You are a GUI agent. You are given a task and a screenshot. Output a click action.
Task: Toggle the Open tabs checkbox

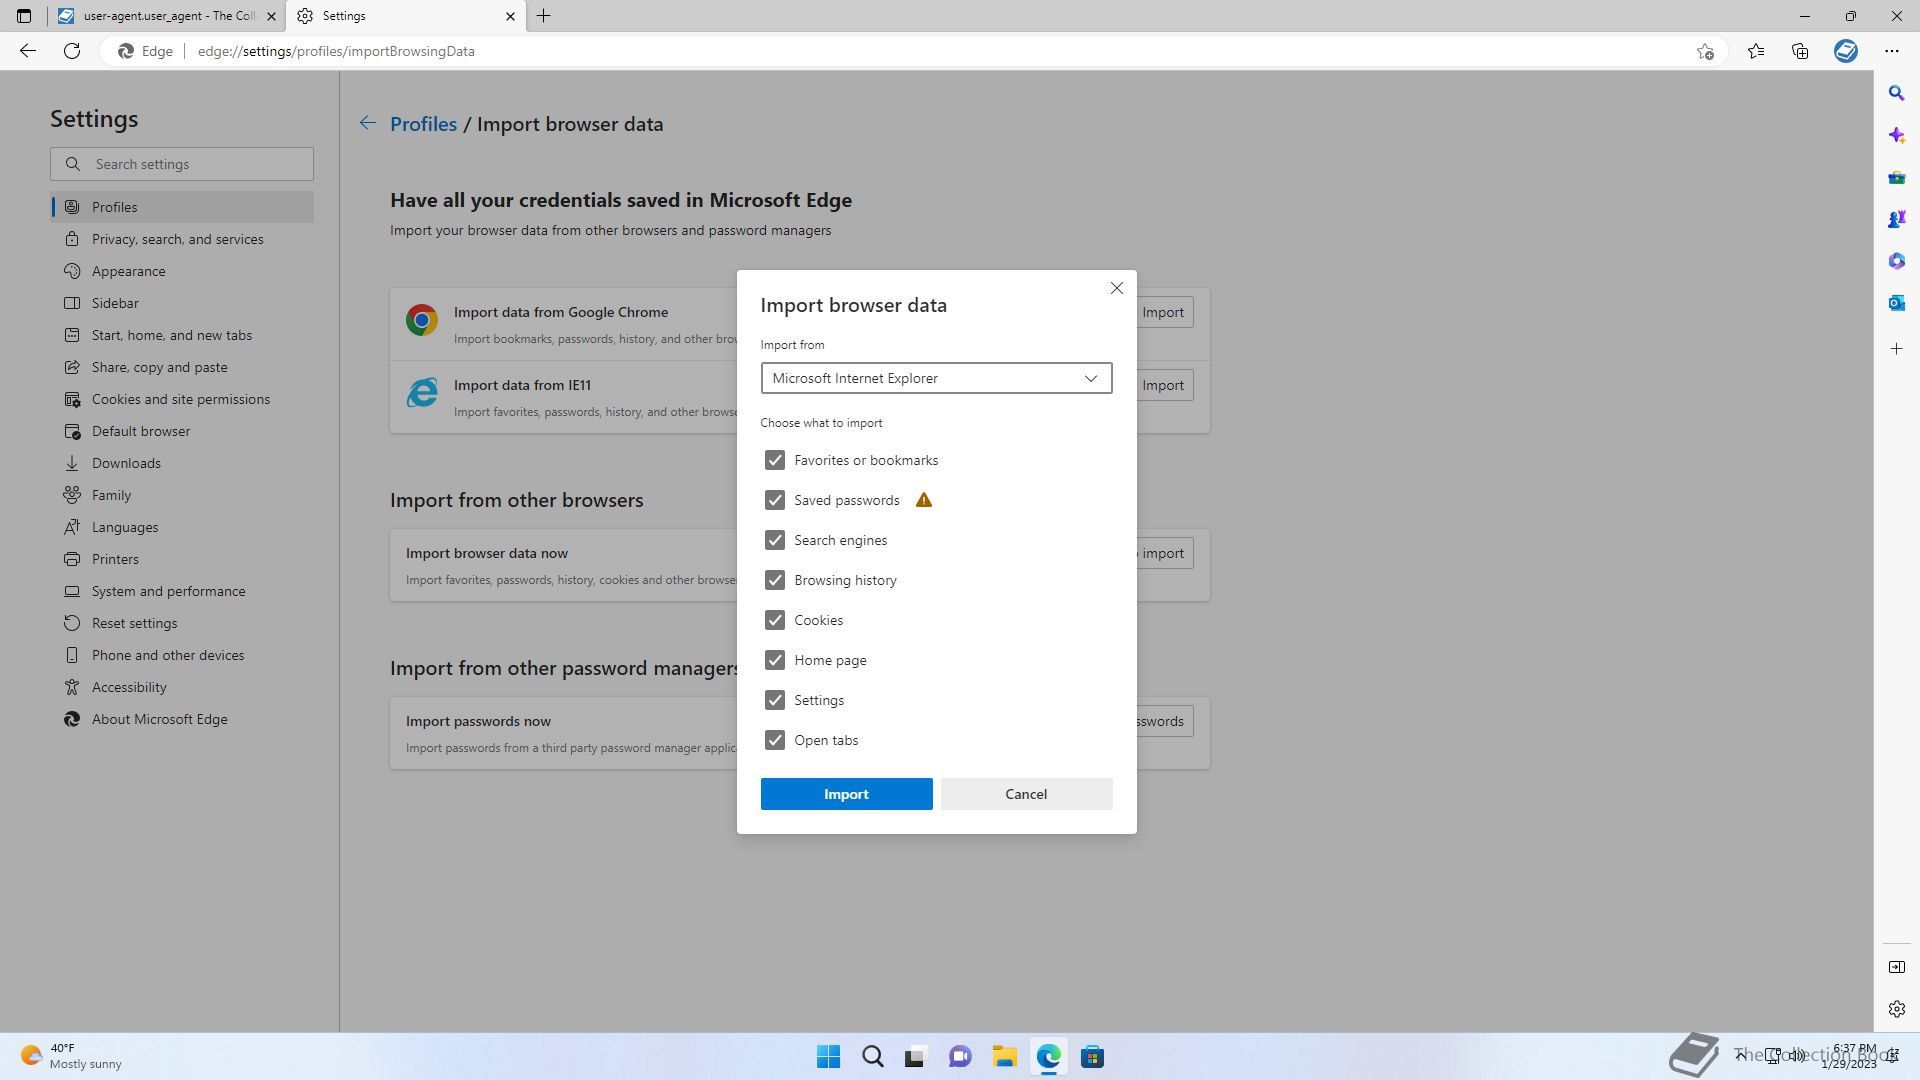click(775, 740)
